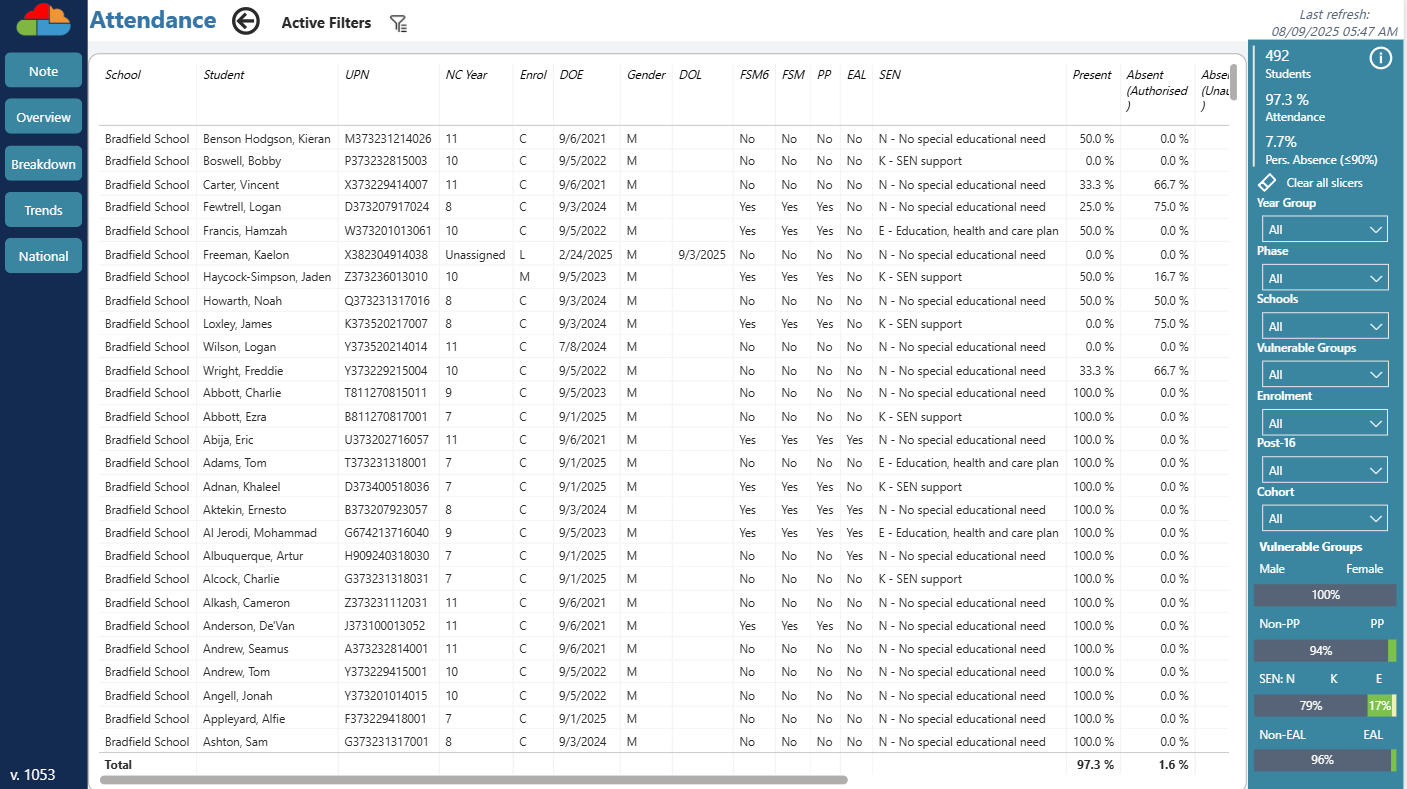Open the Enrolment slicer dropdown
1407x789 pixels.
(1322, 422)
